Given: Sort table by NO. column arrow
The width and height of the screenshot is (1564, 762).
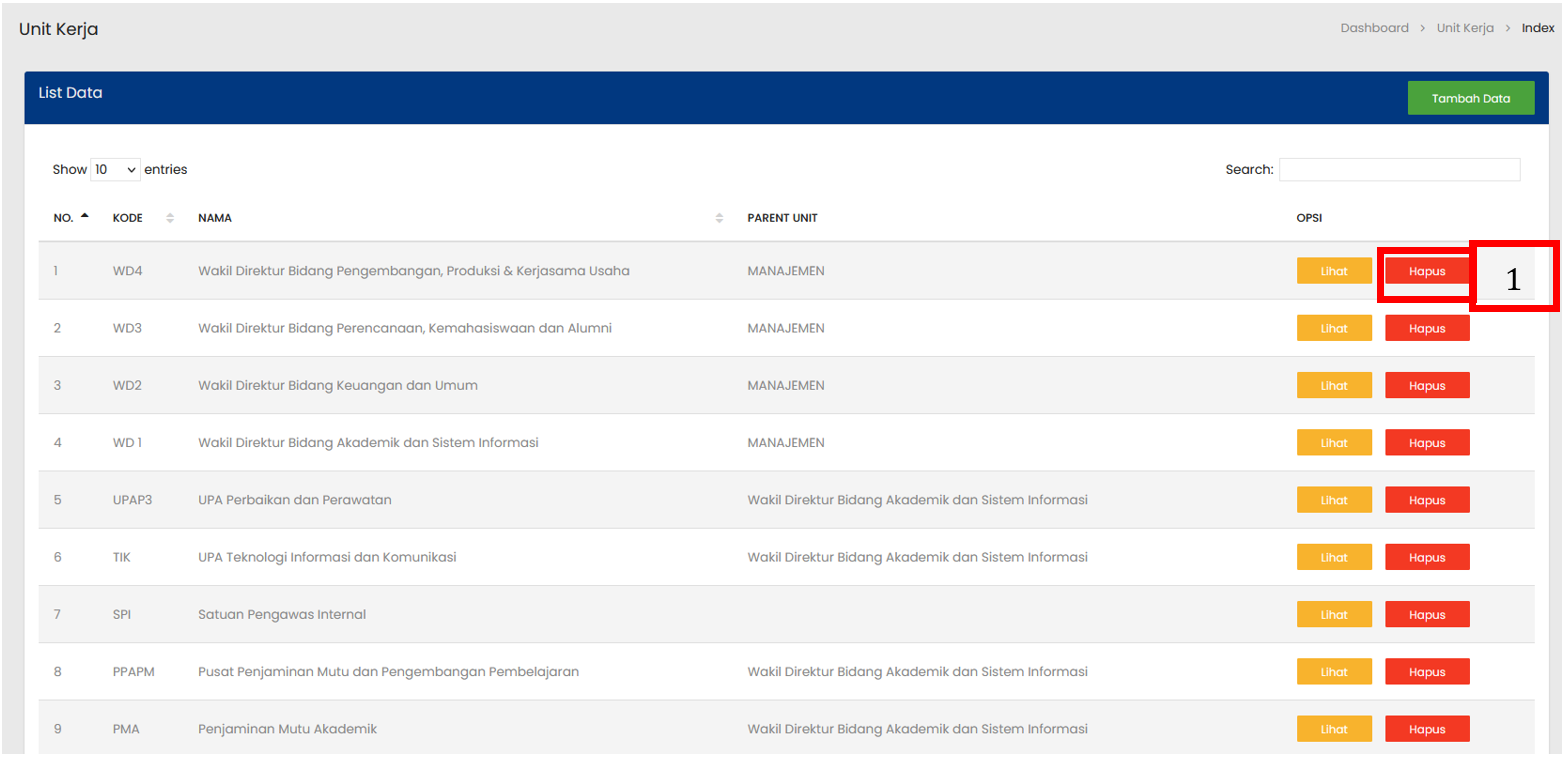Looking at the screenshot, I should click(x=85, y=216).
